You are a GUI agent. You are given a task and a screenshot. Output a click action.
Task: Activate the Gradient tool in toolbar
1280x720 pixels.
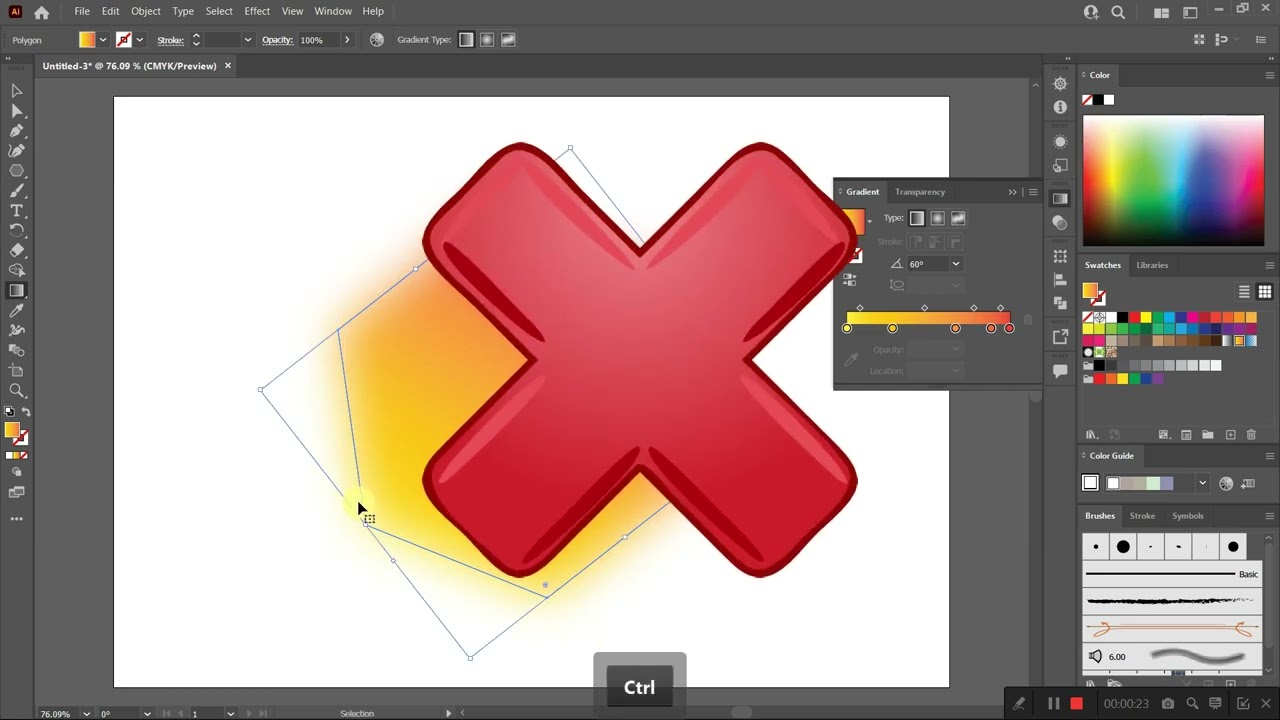coord(17,291)
